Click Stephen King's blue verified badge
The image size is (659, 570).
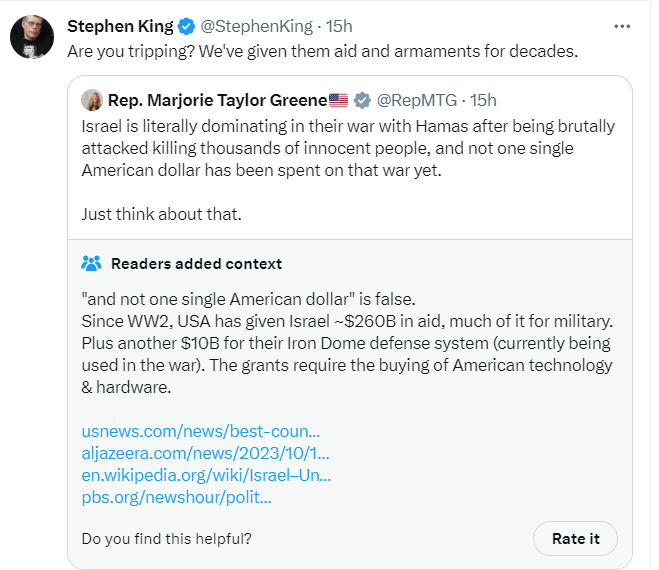[186, 26]
